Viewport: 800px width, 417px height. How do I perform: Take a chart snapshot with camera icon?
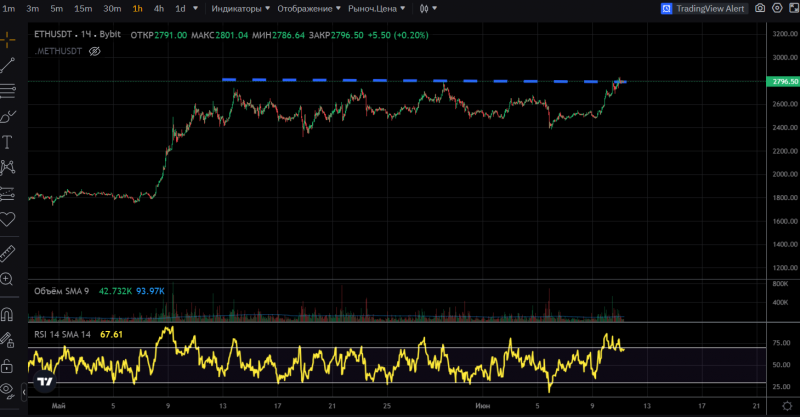point(760,8)
